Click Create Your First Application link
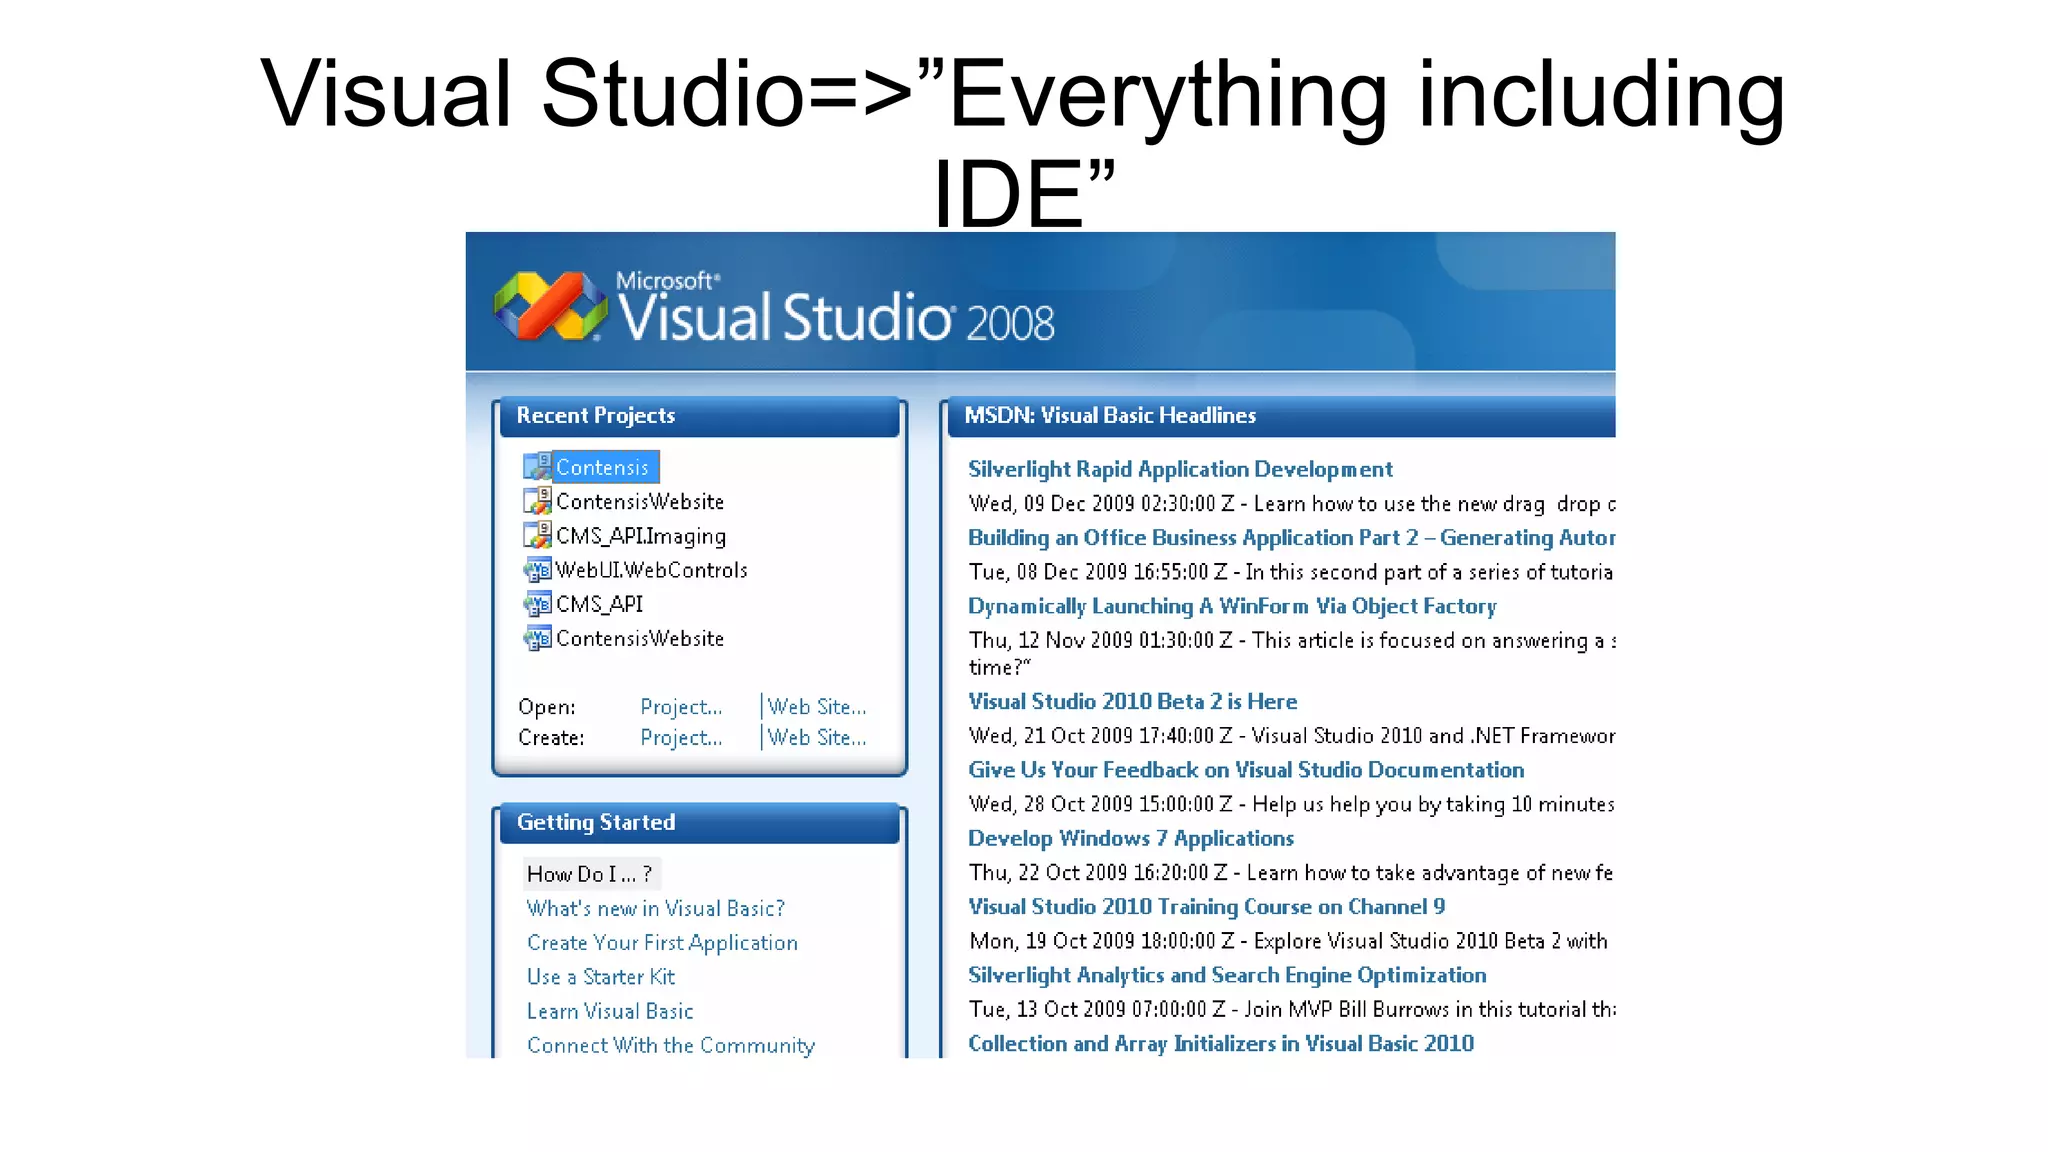This screenshot has height=1152, width=2048. tap(662, 943)
